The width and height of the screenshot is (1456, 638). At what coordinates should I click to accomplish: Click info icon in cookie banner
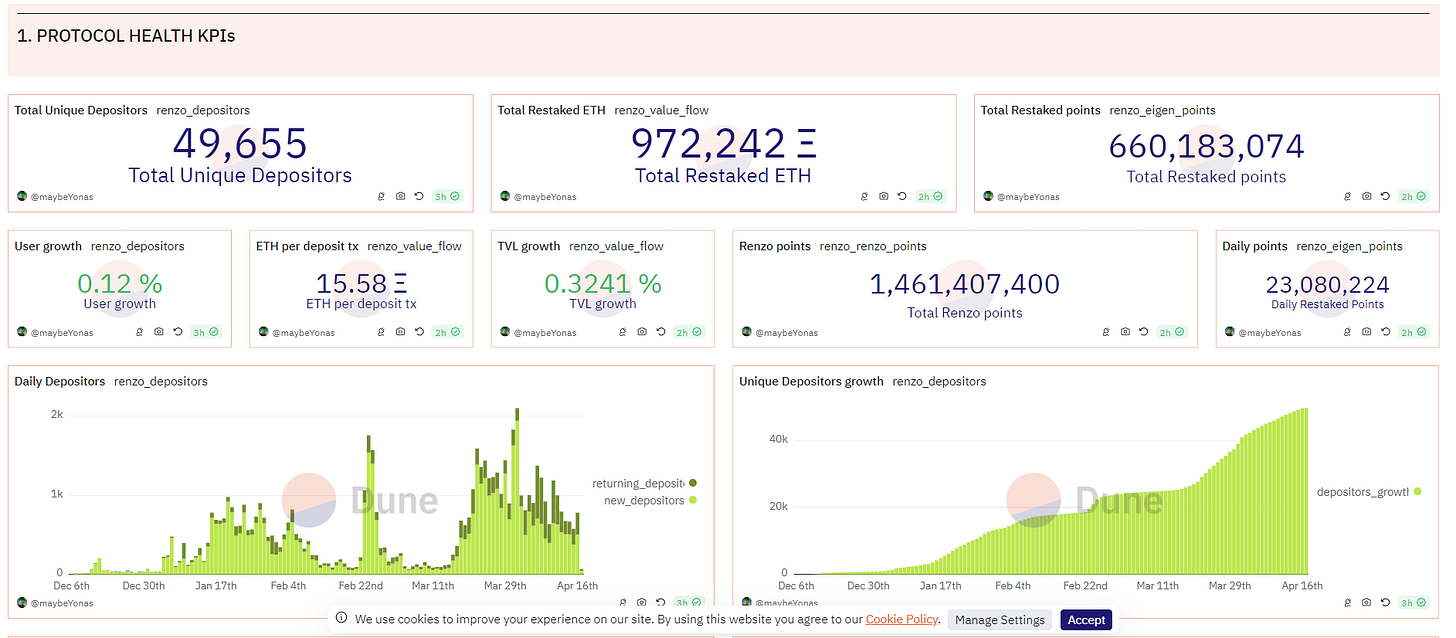[342, 619]
